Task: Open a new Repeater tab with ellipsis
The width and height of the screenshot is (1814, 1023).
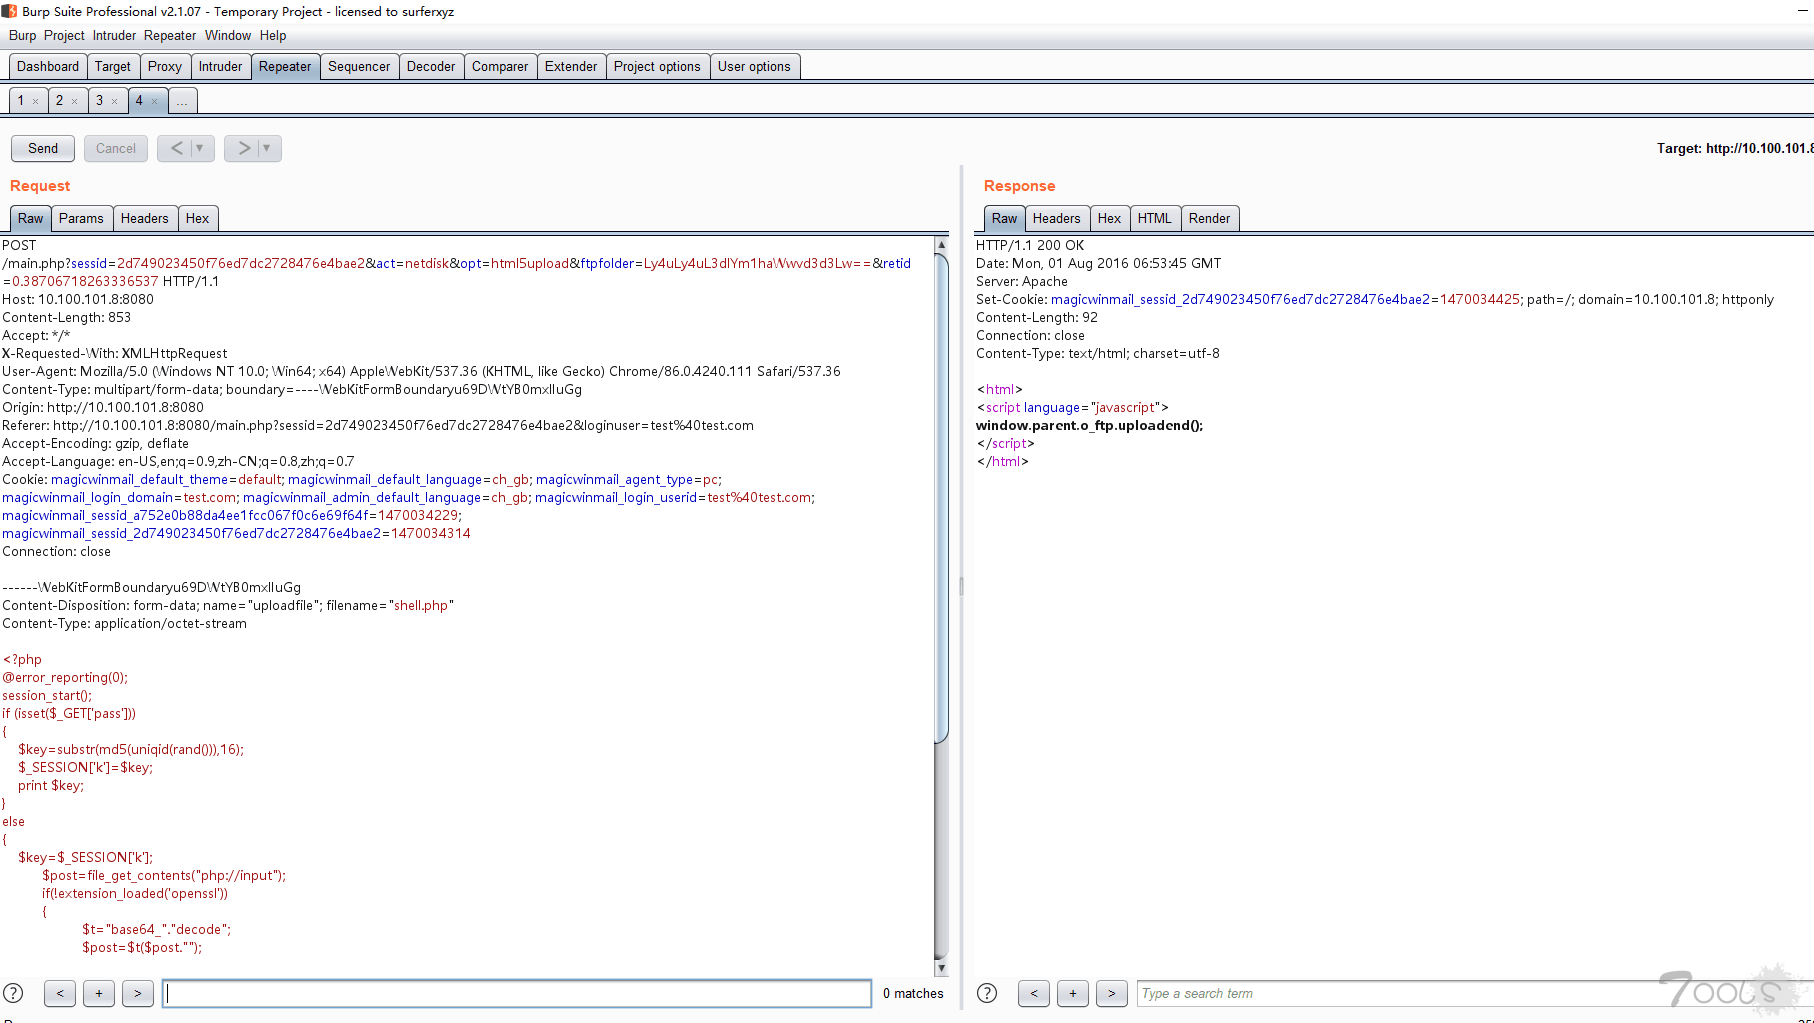Action: pos(182,101)
